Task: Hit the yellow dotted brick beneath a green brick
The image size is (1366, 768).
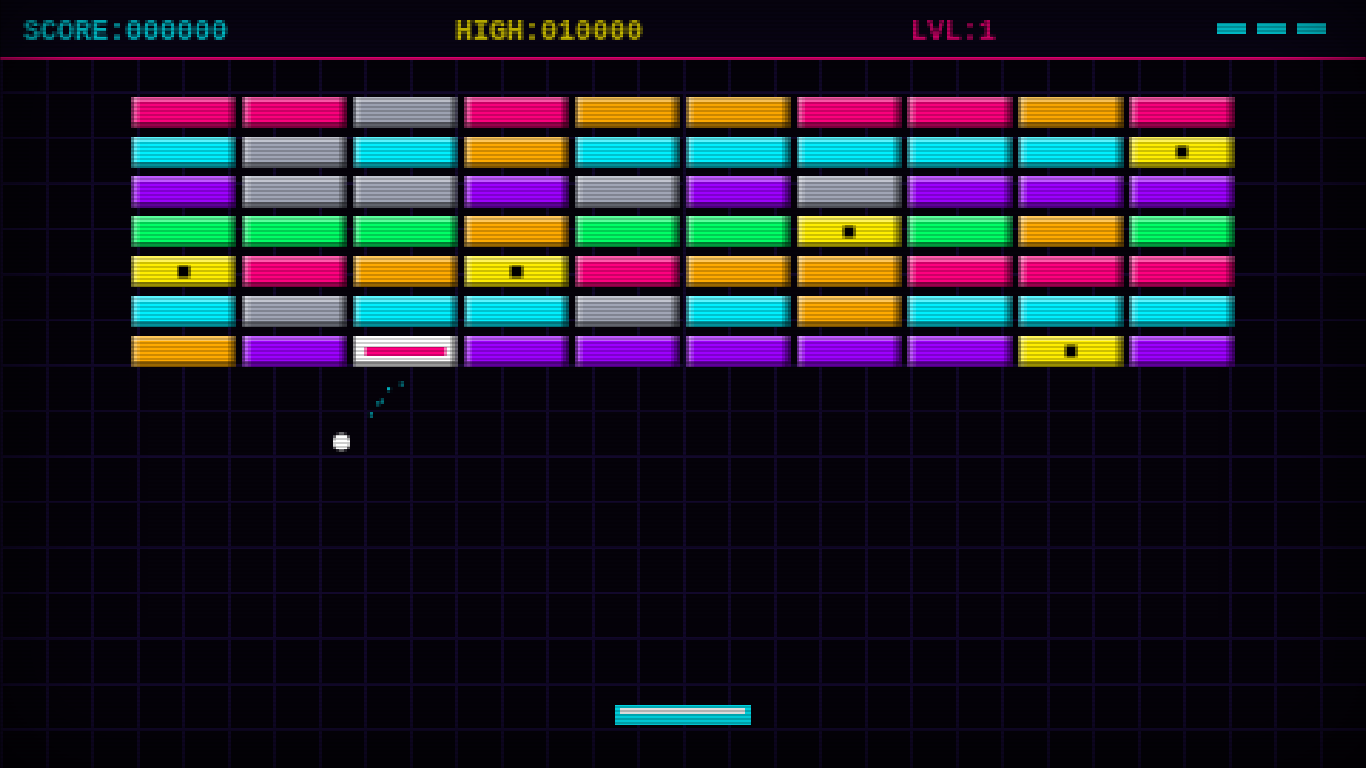Action: (183, 272)
